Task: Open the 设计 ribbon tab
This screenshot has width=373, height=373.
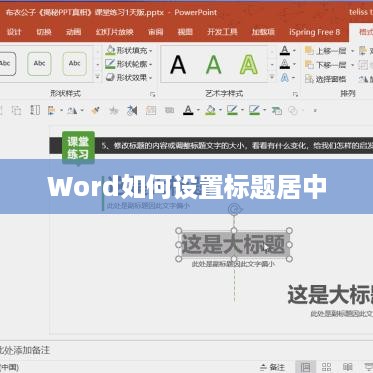Action: (14, 32)
